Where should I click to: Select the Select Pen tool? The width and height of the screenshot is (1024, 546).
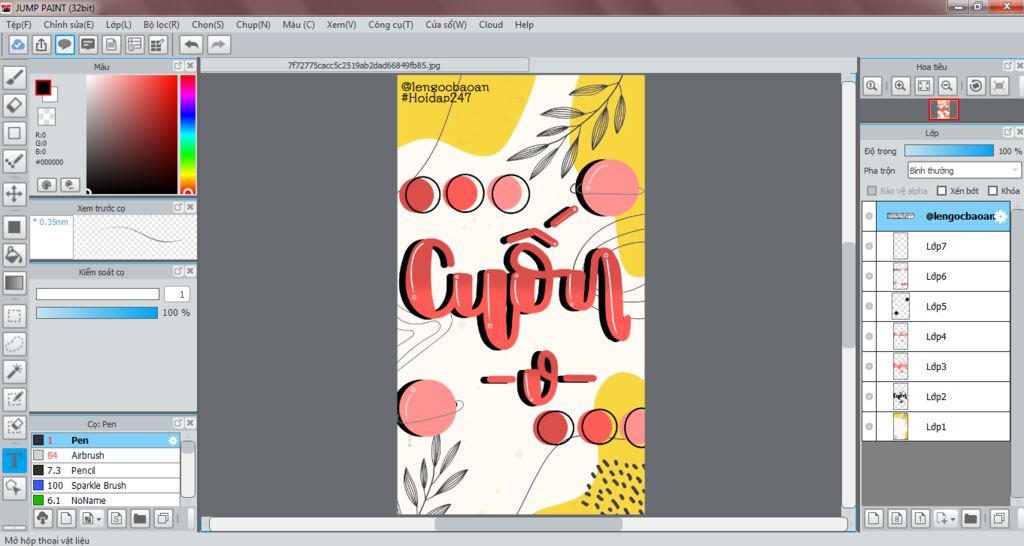[14, 399]
